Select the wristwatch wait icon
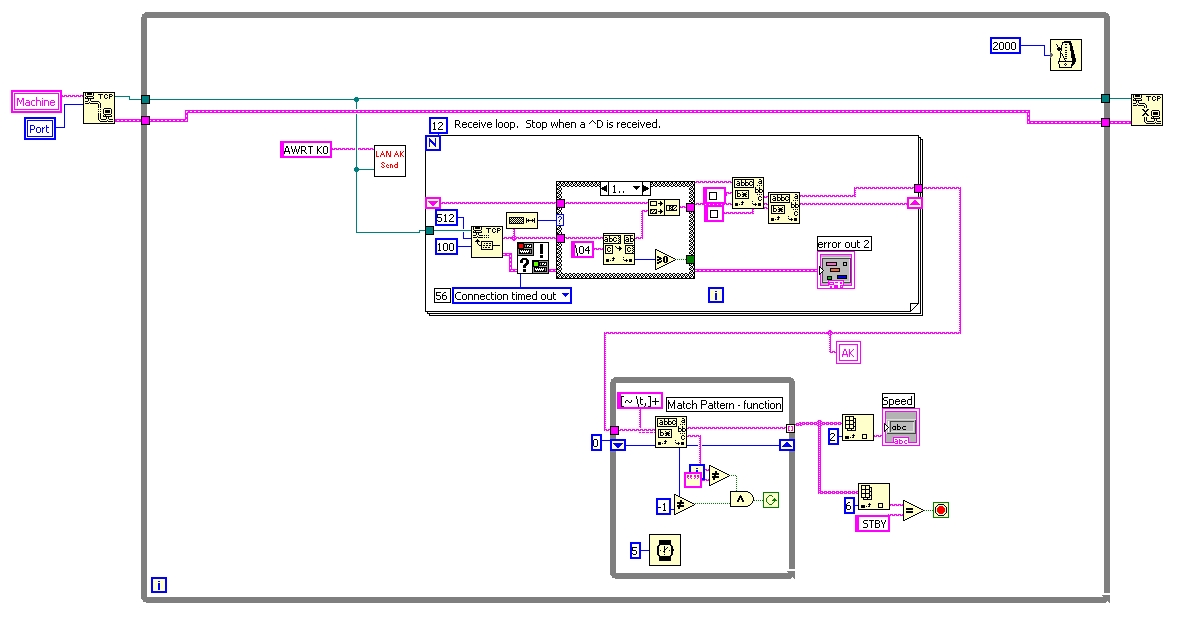Viewport: 1184px width, 619px height. 664,550
